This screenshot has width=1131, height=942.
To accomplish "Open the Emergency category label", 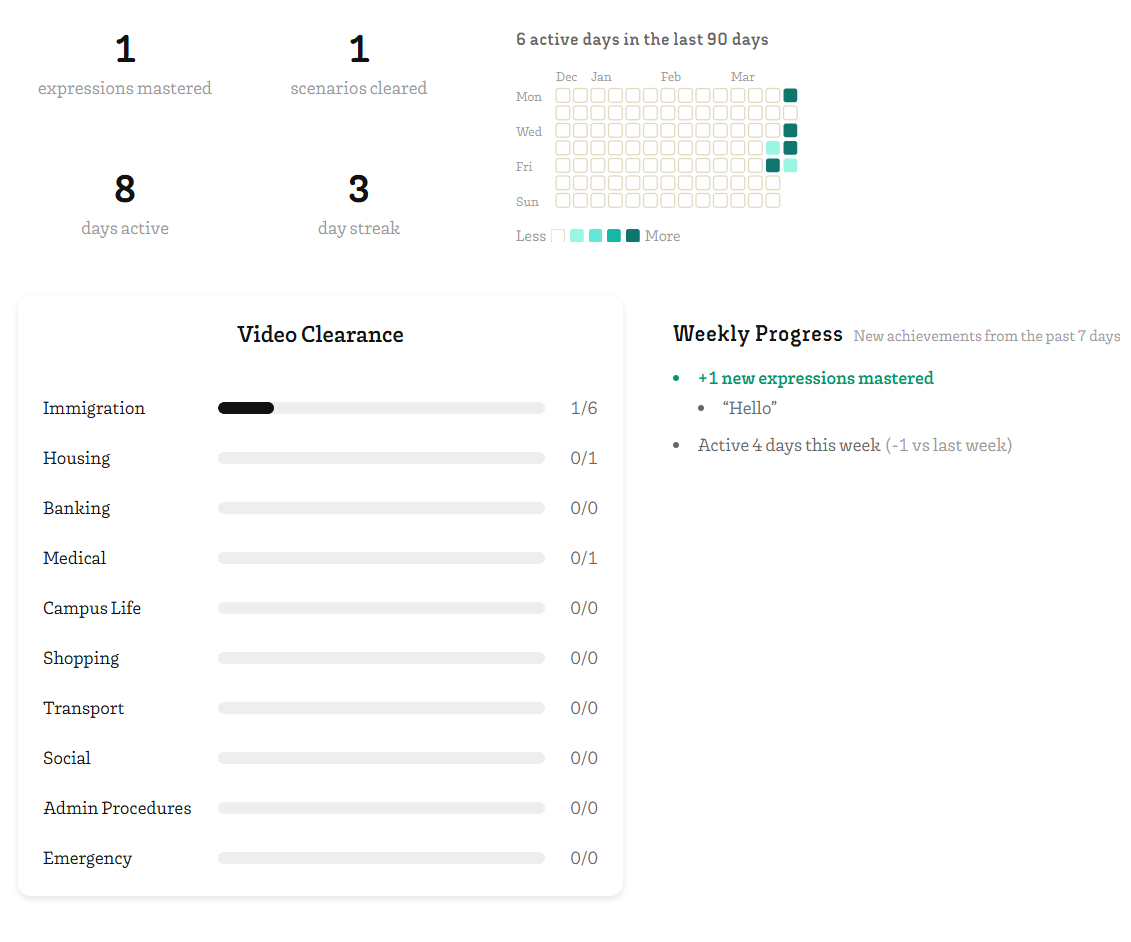I will (x=88, y=858).
